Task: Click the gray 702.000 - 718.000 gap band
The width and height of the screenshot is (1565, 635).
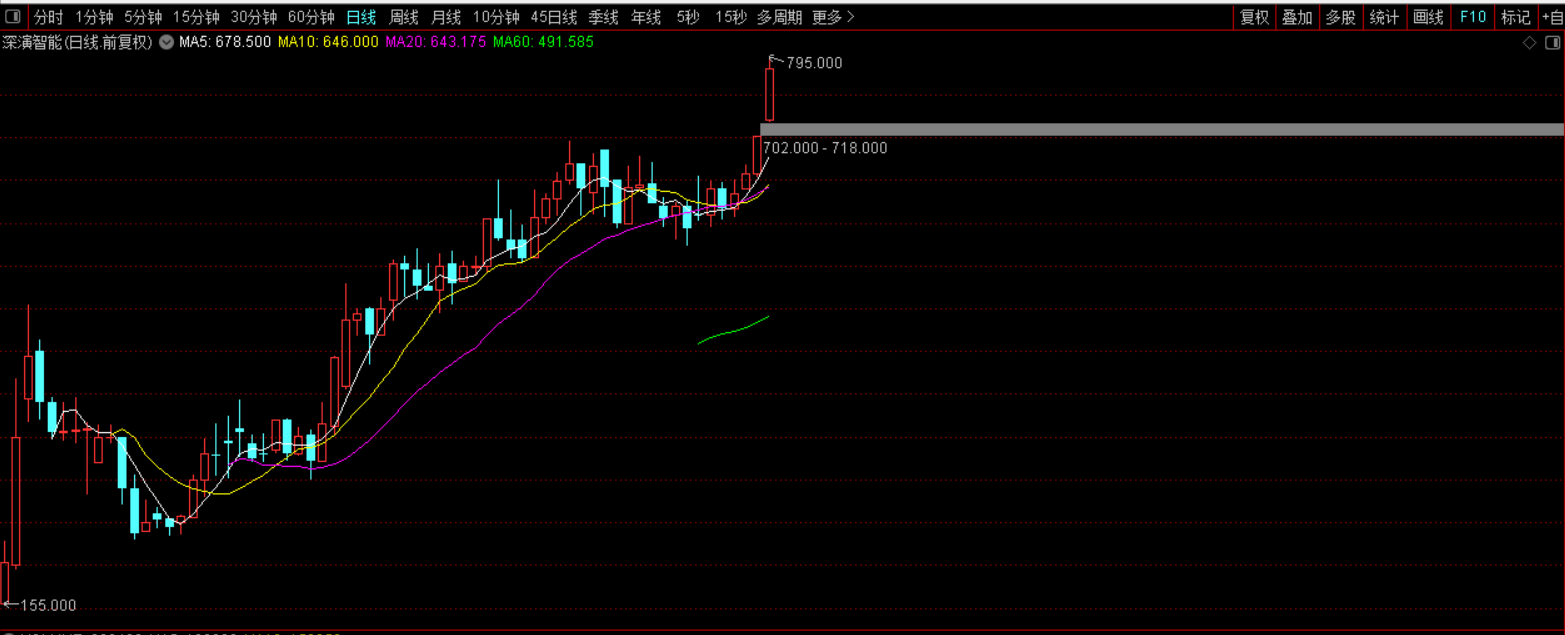Action: point(1161,129)
